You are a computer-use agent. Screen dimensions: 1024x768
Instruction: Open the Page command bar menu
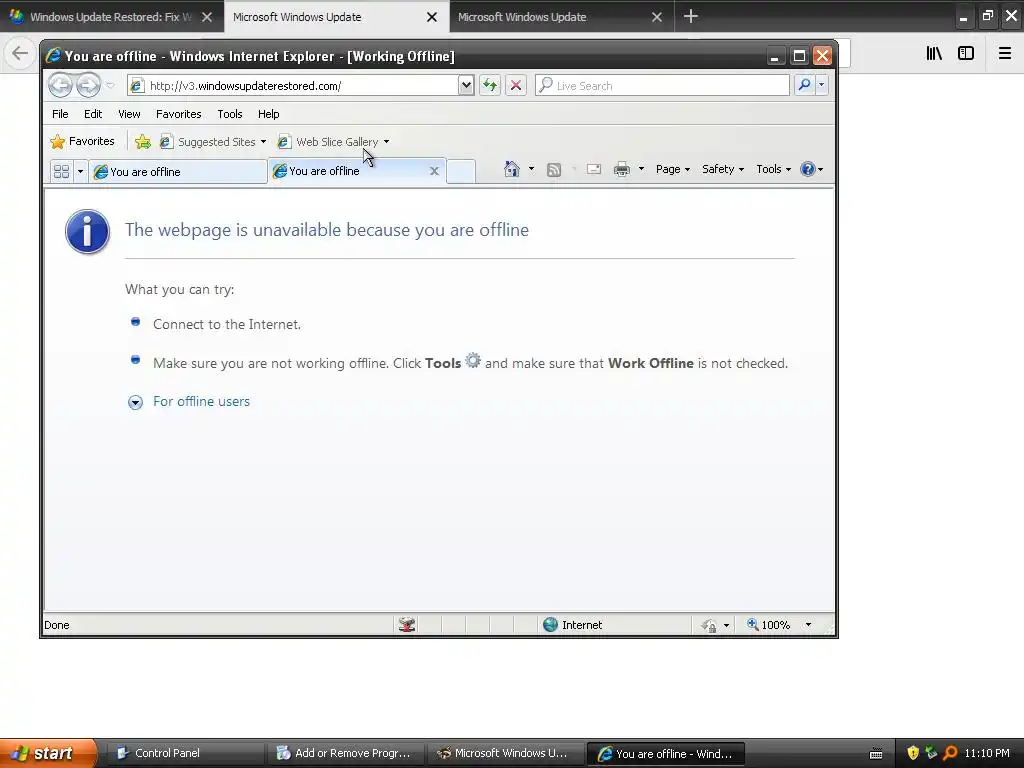(x=673, y=169)
